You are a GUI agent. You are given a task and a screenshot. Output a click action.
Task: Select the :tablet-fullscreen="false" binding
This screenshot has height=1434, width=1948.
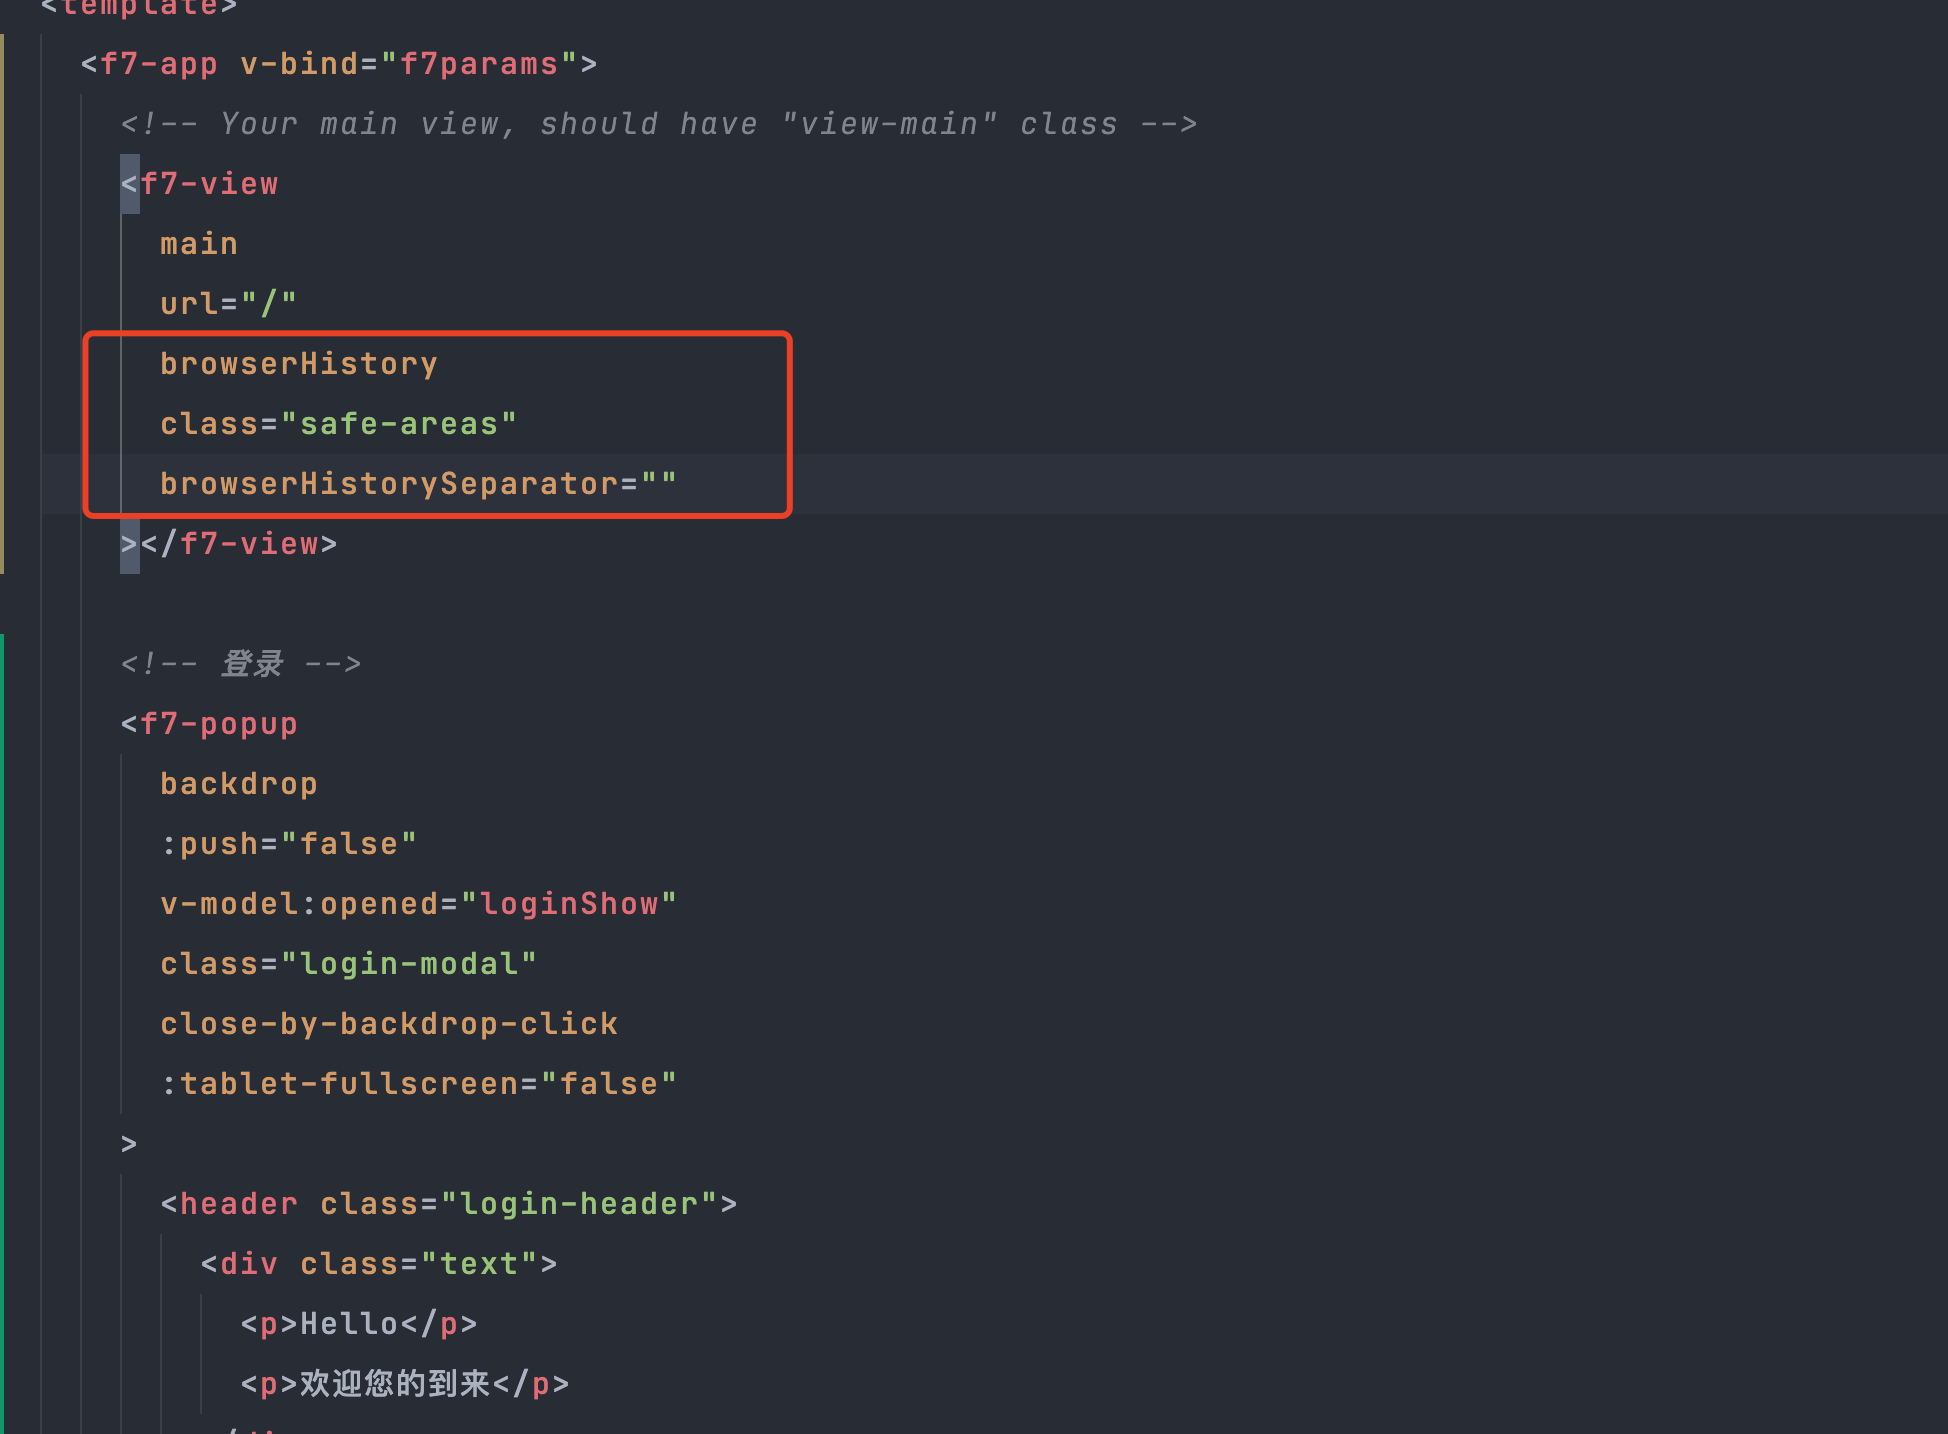418,1083
